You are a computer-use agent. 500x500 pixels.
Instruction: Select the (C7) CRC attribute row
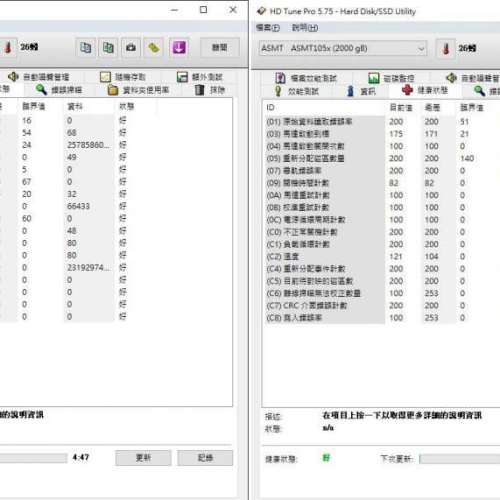(x=380, y=306)
